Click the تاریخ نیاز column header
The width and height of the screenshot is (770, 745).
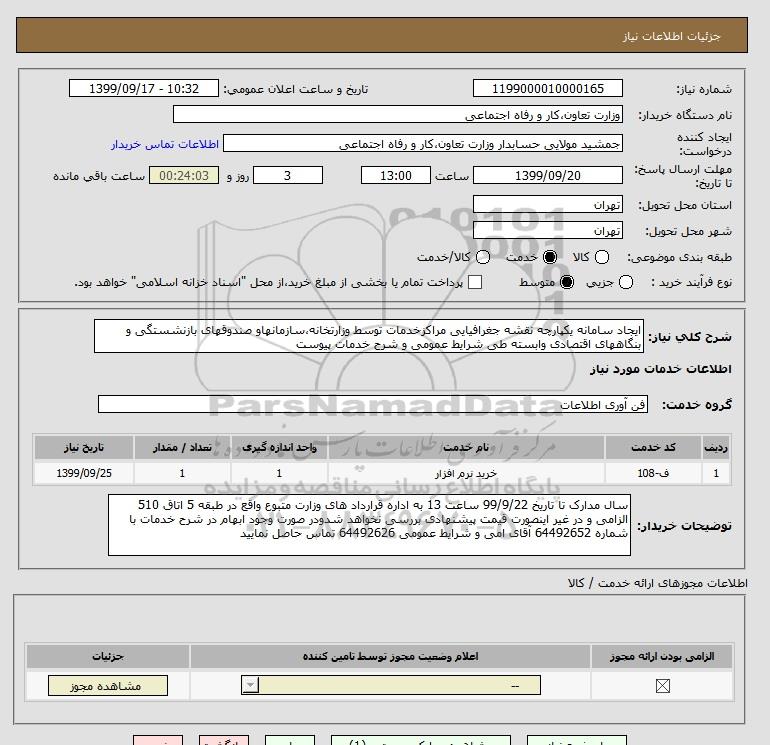(x=84, y=447)
